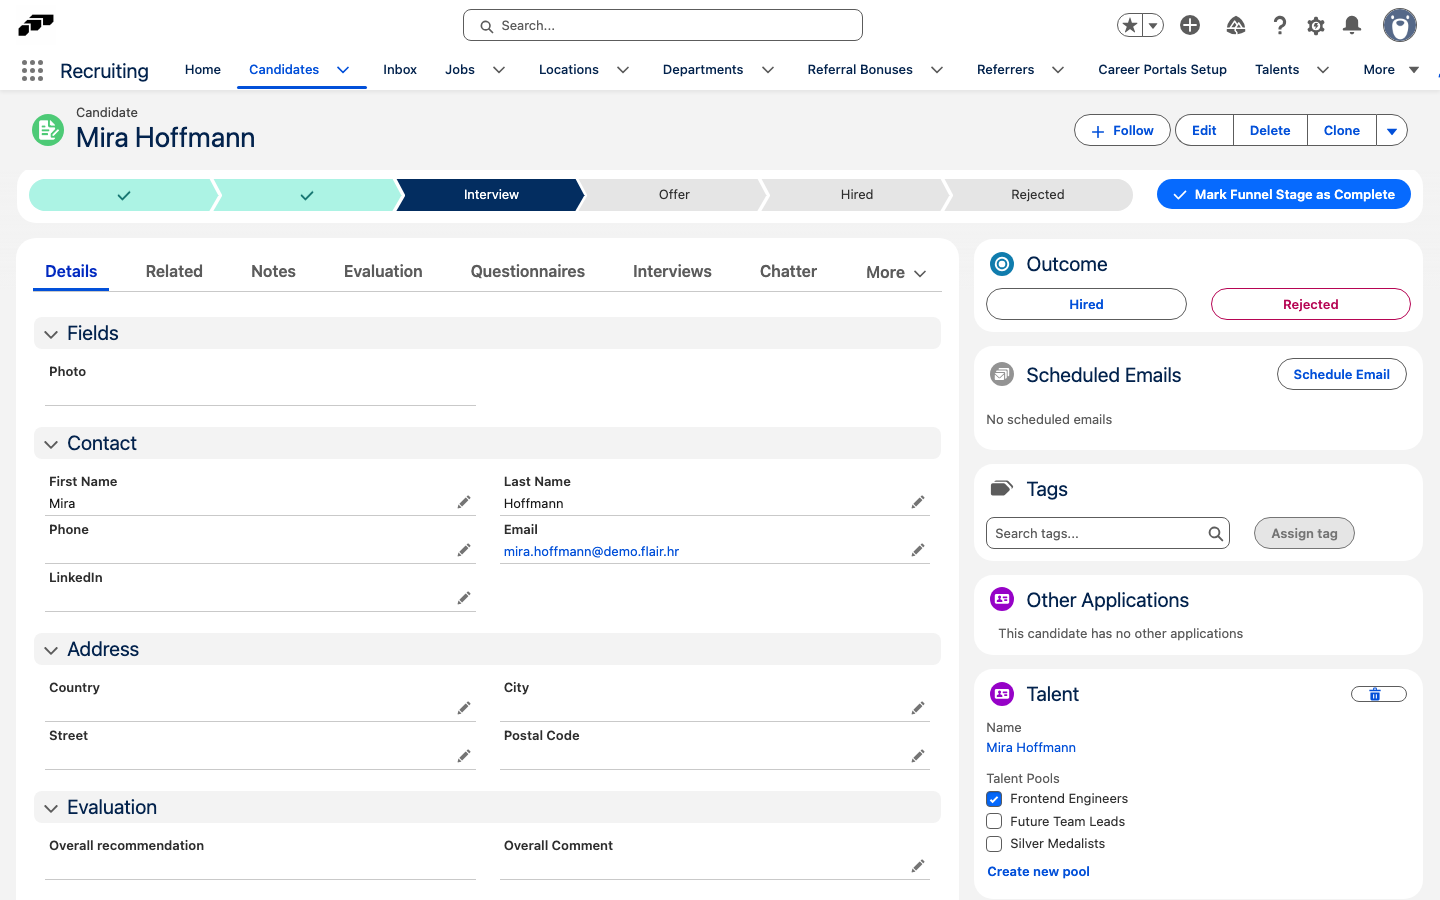Collapse the Address section
This screenshot has height=900, width=1440.
click(x=51, y=650)
